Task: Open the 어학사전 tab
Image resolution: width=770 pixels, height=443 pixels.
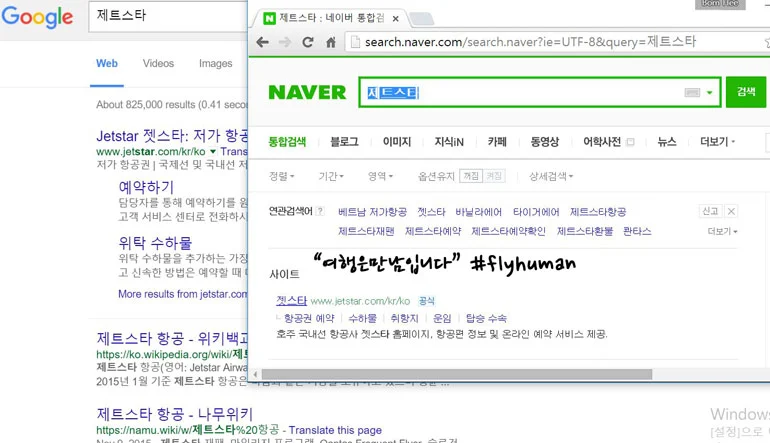Action: coord(602,142)
